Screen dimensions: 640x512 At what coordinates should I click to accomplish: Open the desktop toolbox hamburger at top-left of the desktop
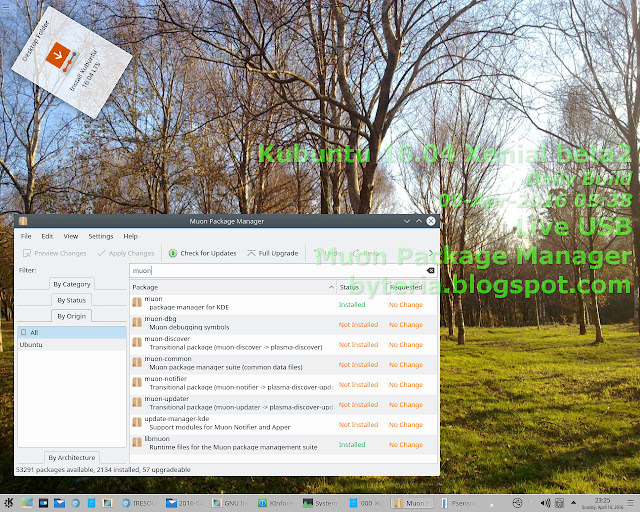point(5,7)
